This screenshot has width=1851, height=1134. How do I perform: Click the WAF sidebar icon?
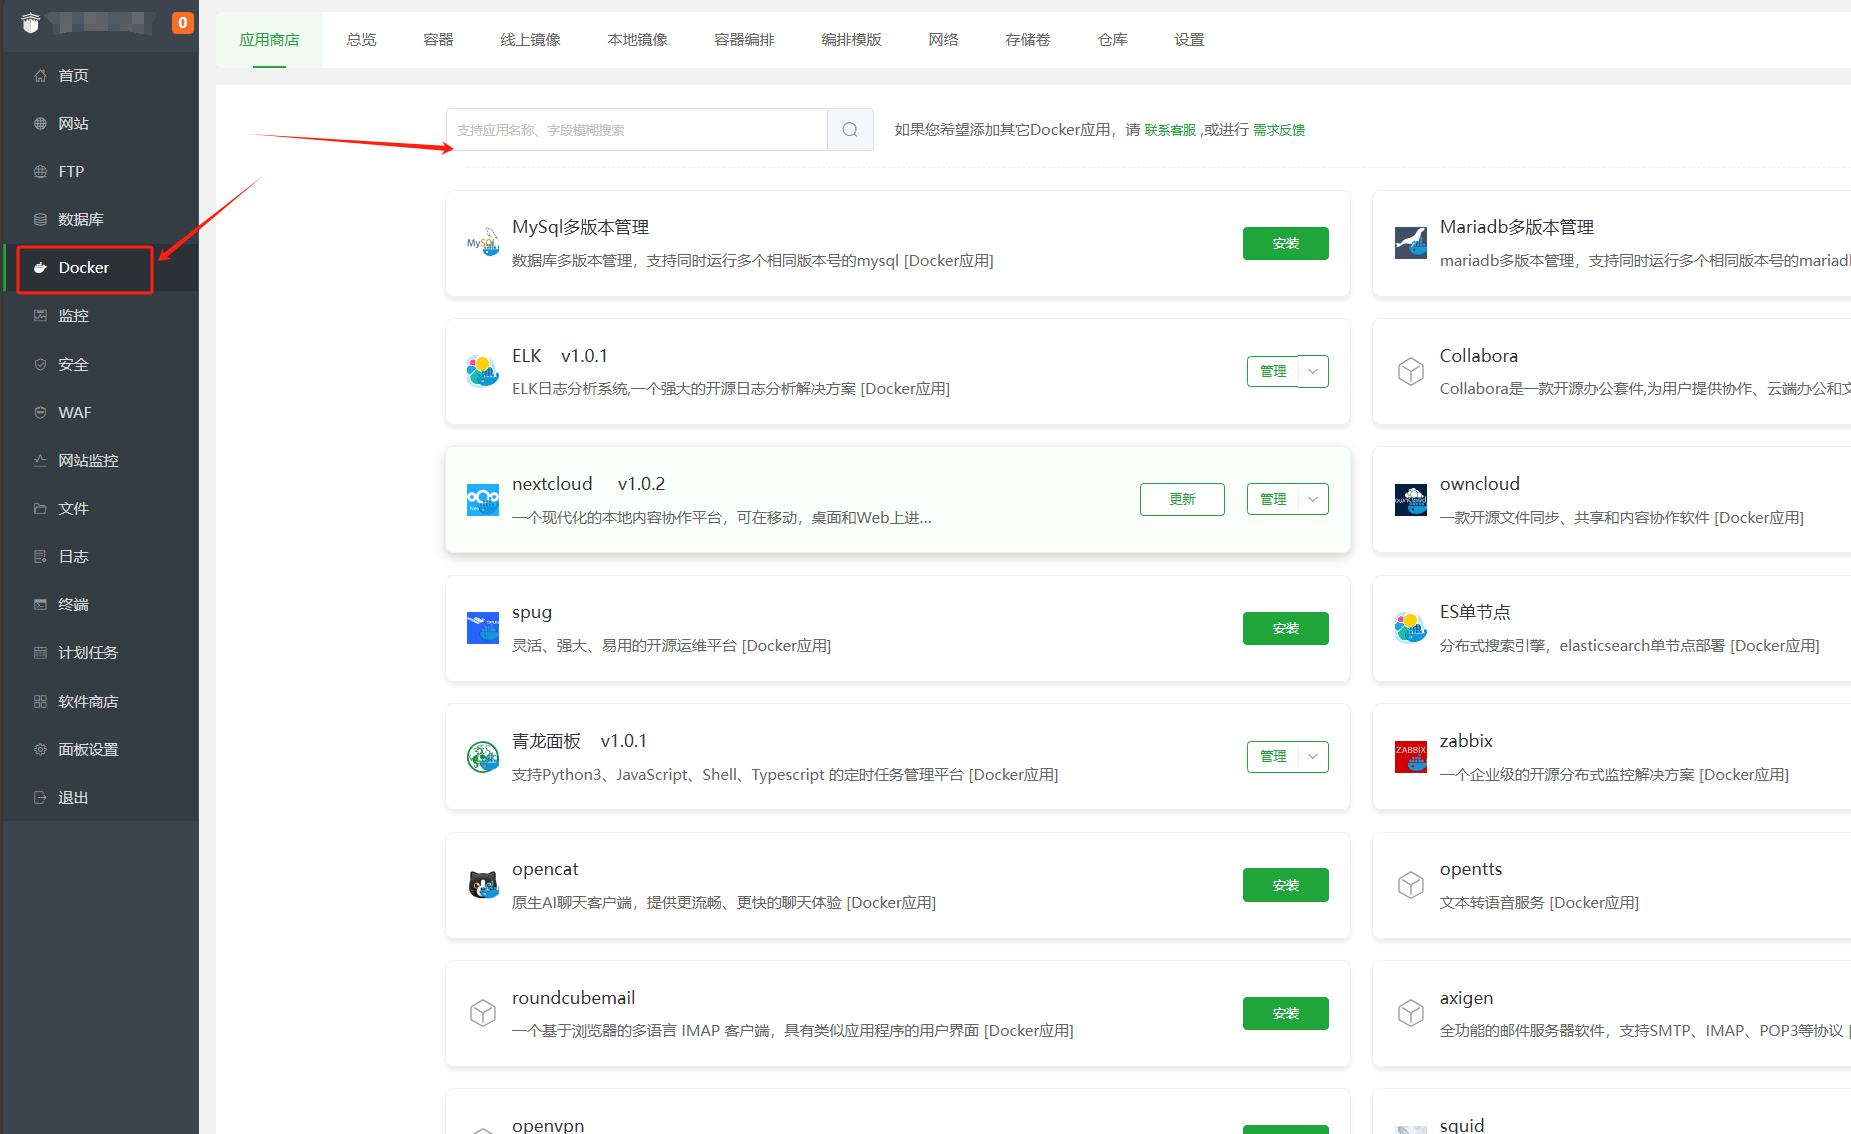(40, 412)
